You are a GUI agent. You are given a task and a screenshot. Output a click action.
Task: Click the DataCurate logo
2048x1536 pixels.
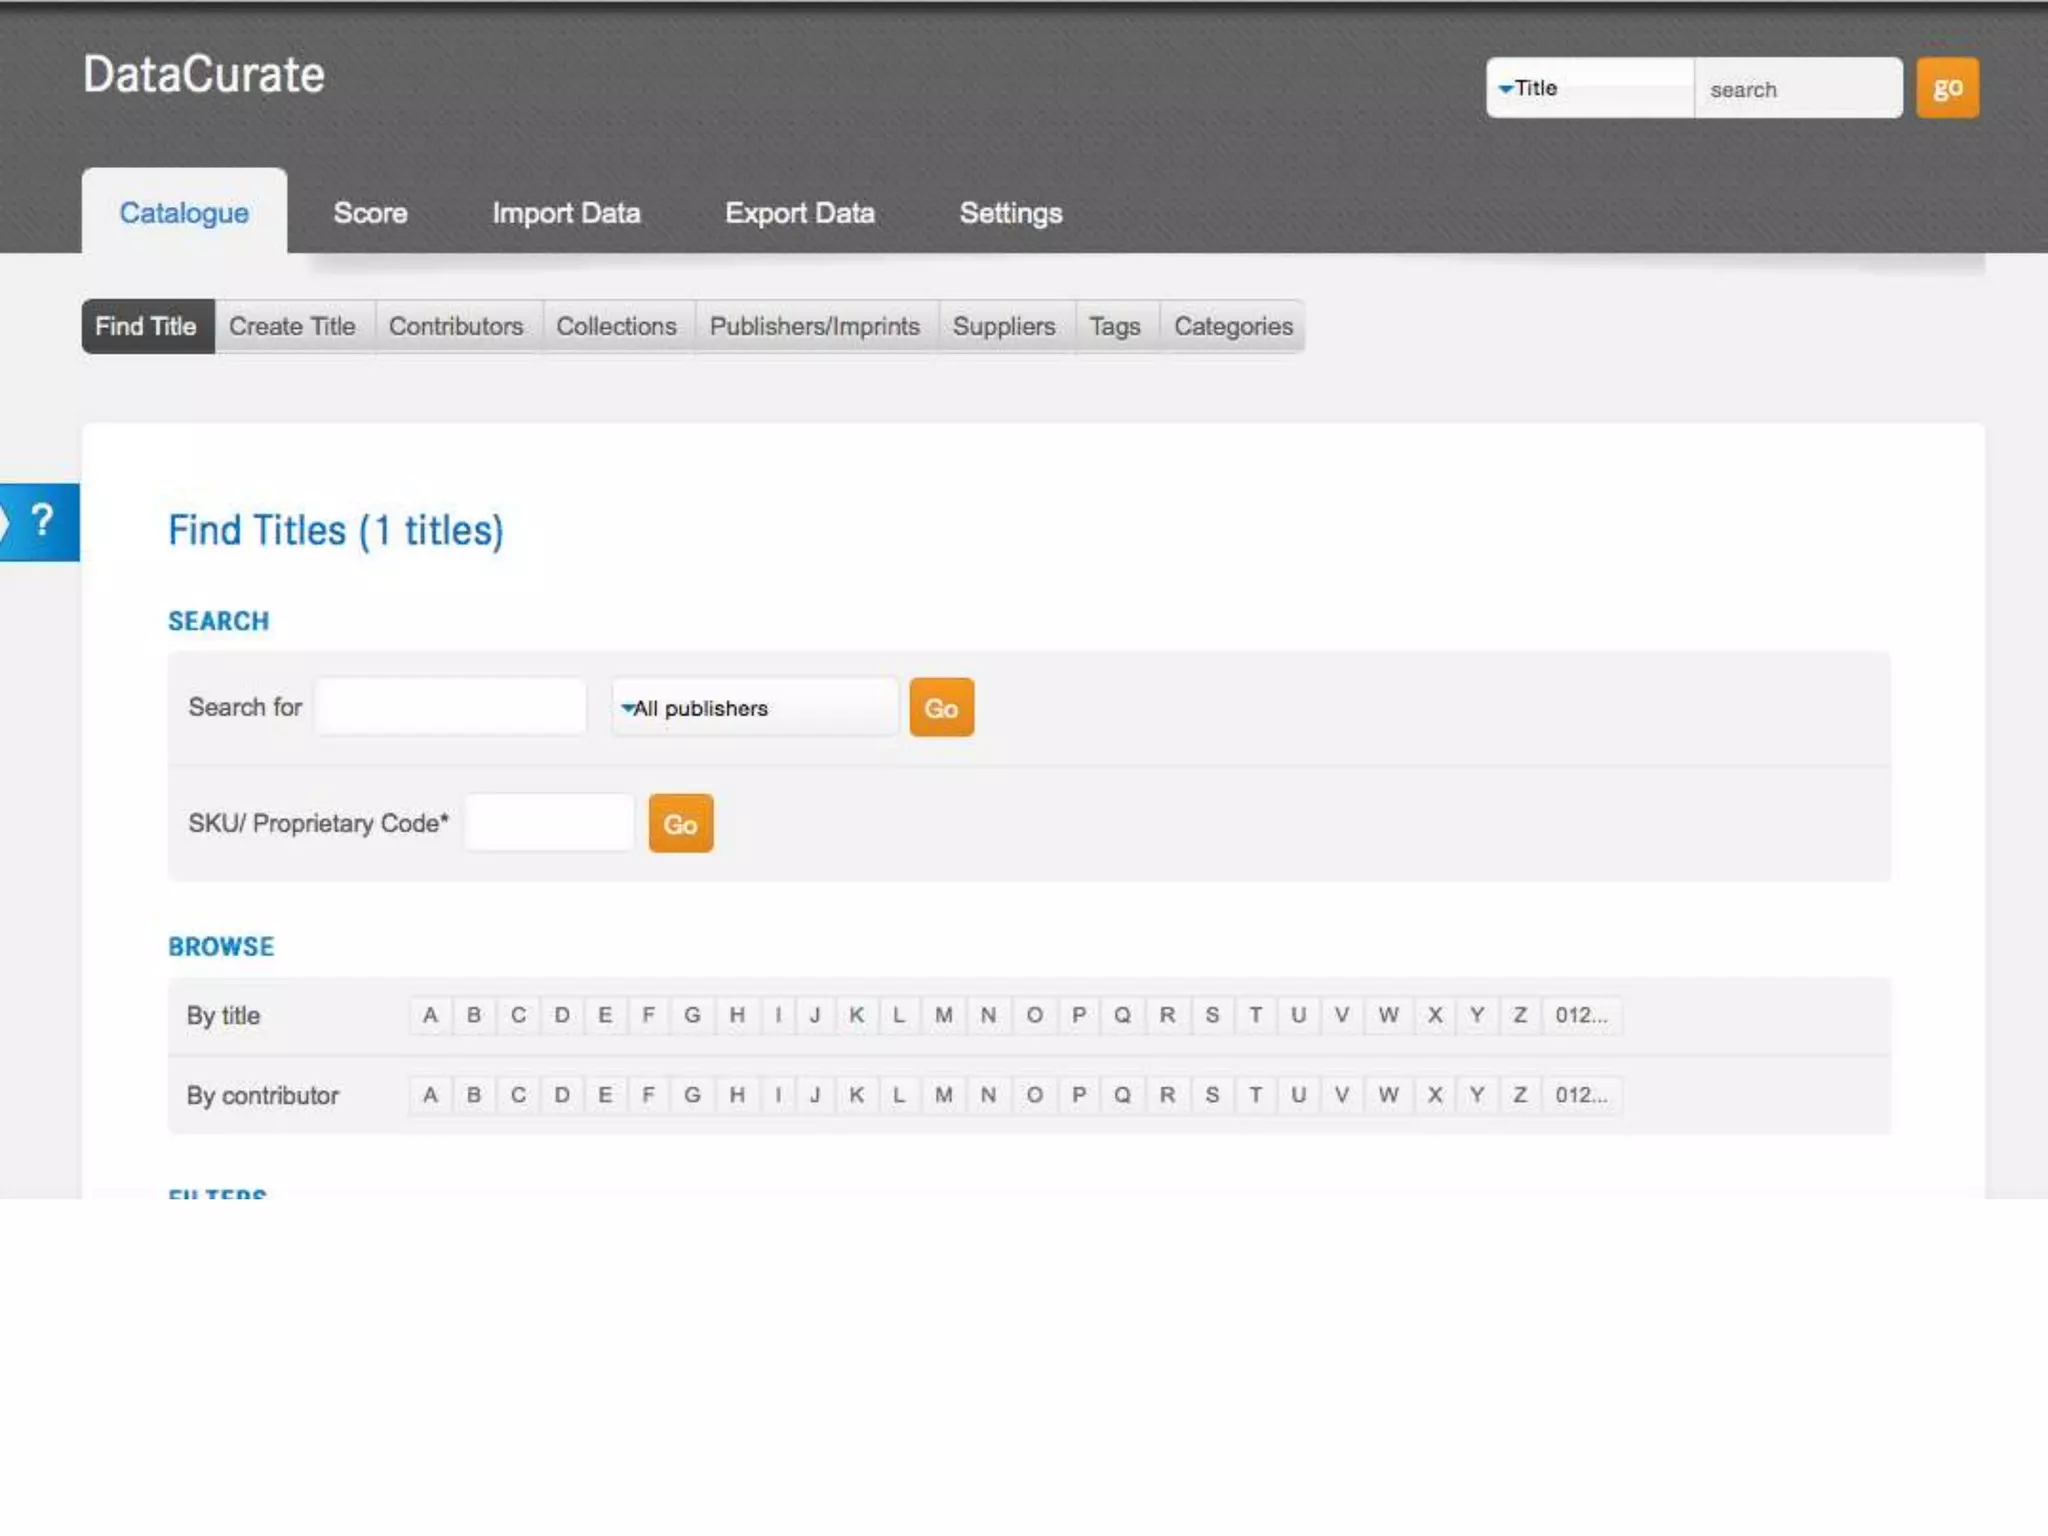coord(204,75)
